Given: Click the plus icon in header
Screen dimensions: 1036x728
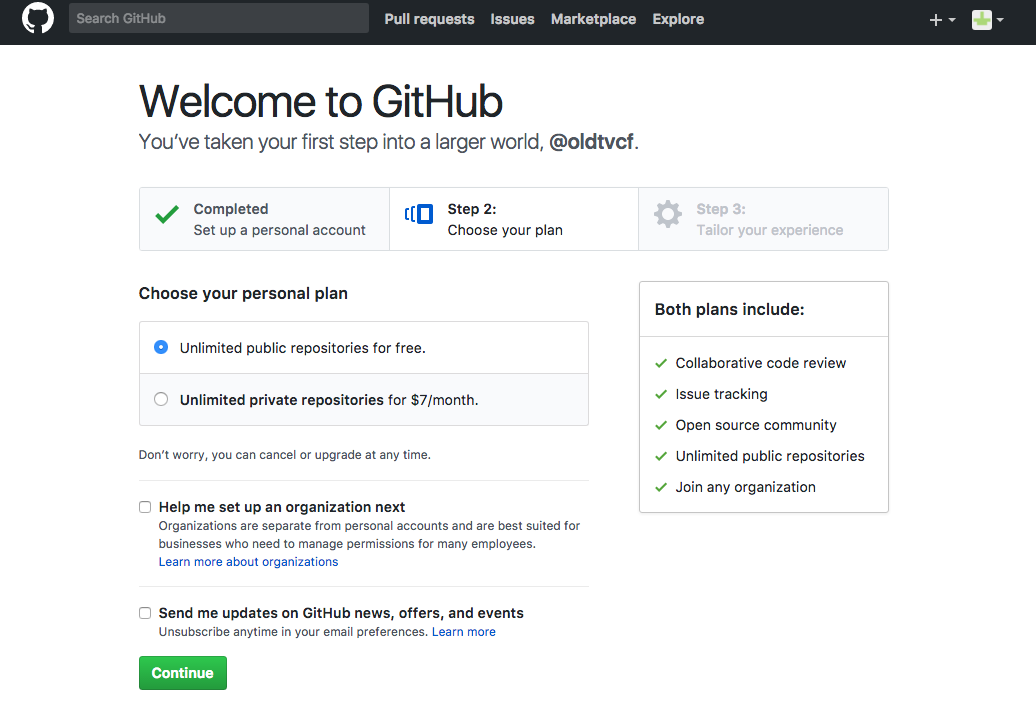Looking at the screenshot, I should pyautogui.click(x=936, y=20).
